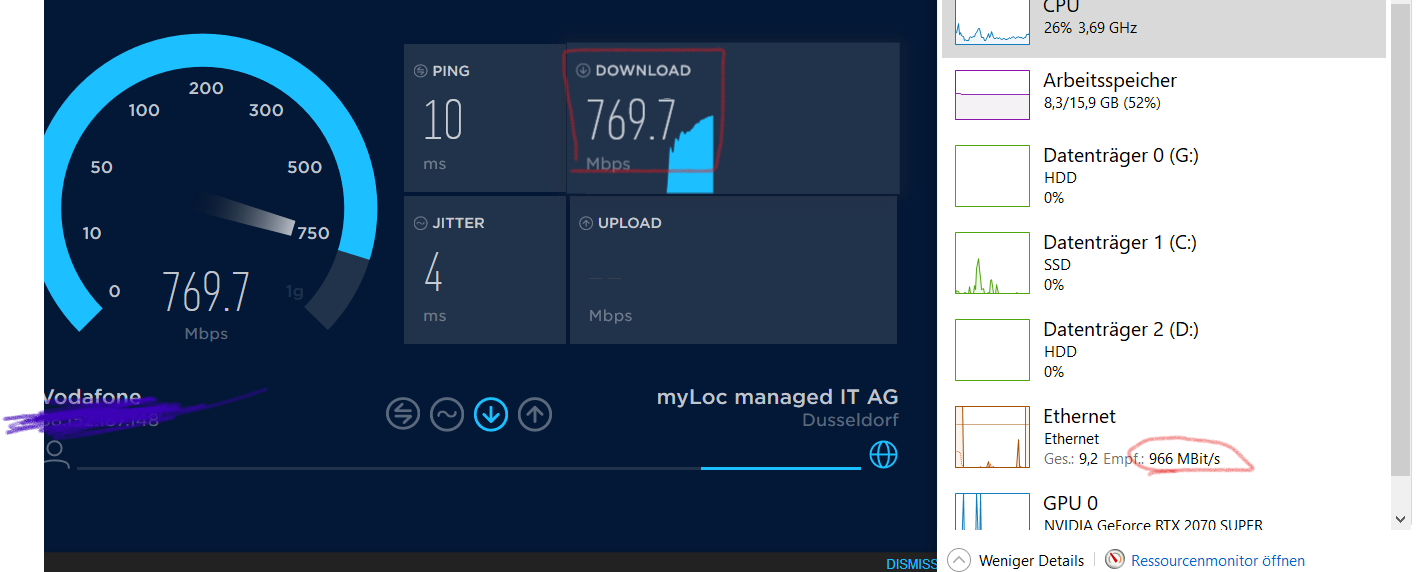Image resolution: width=1422 pixels, height=572 pixels.
Task: Click the latency wave icon in Speedtest
Action: tap(447, 414)
